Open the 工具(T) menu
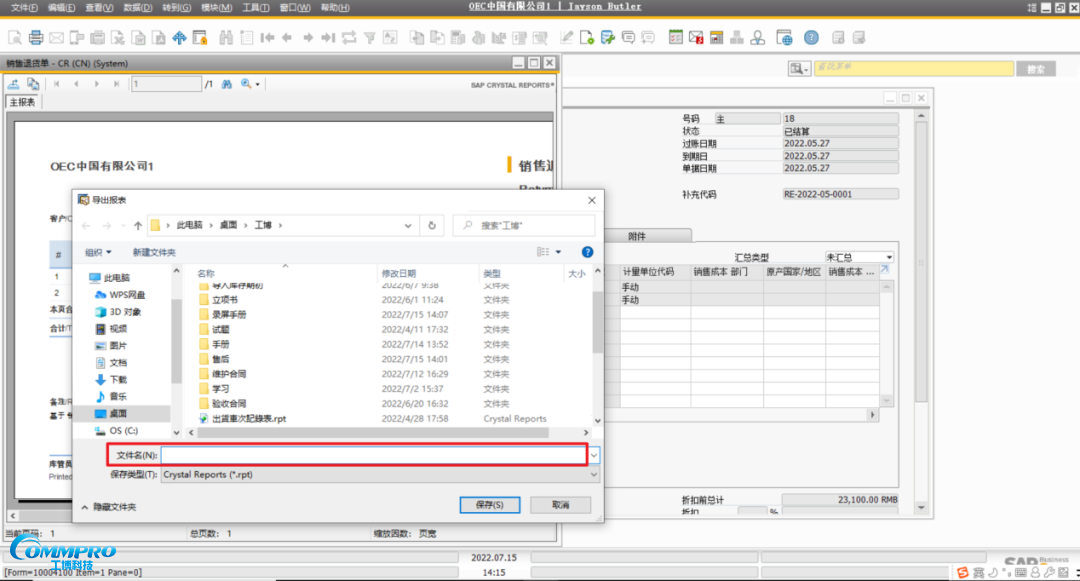 [255, 7]
